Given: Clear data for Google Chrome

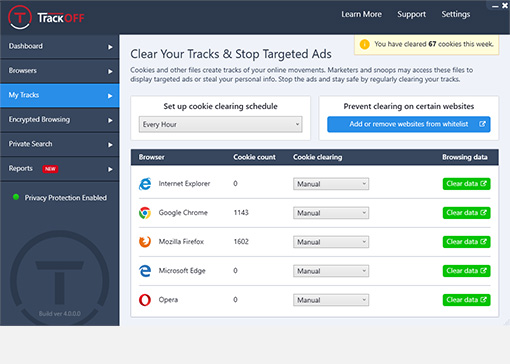Looking at the screenshot, I should coord(466,213).
